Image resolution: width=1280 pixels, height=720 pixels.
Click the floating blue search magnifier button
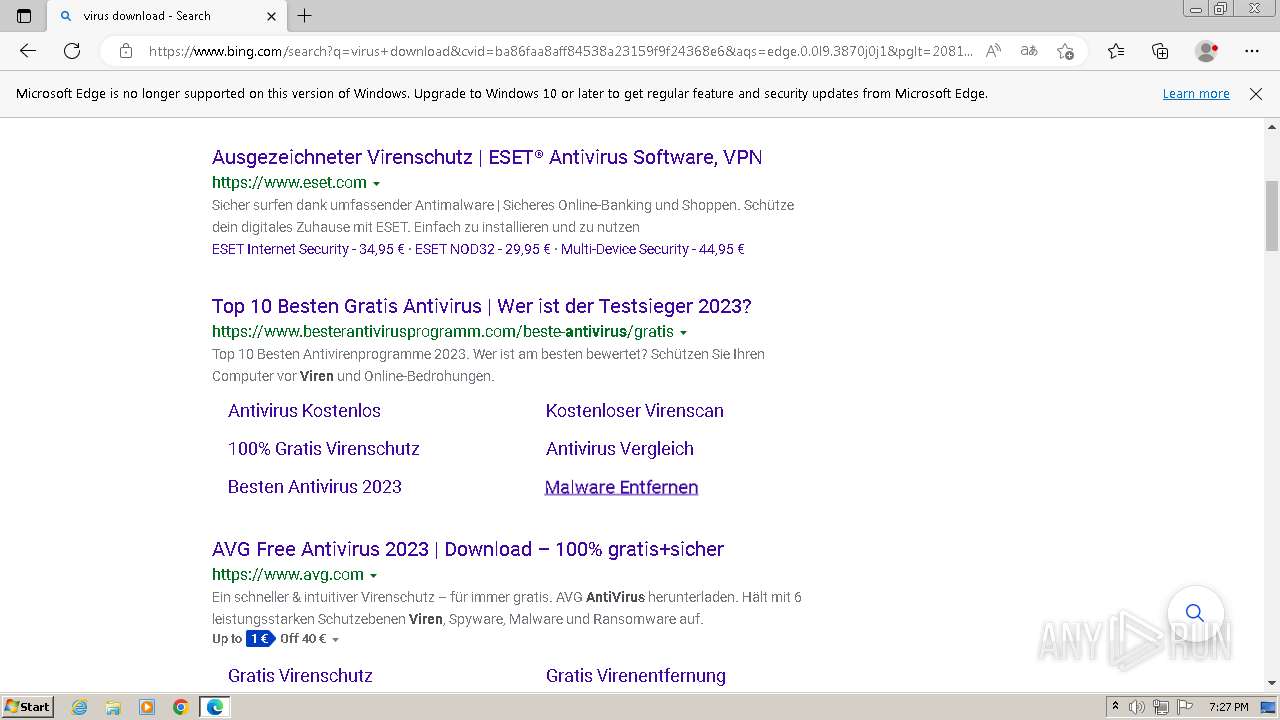pyautogui.click(x=1195, y=613)
